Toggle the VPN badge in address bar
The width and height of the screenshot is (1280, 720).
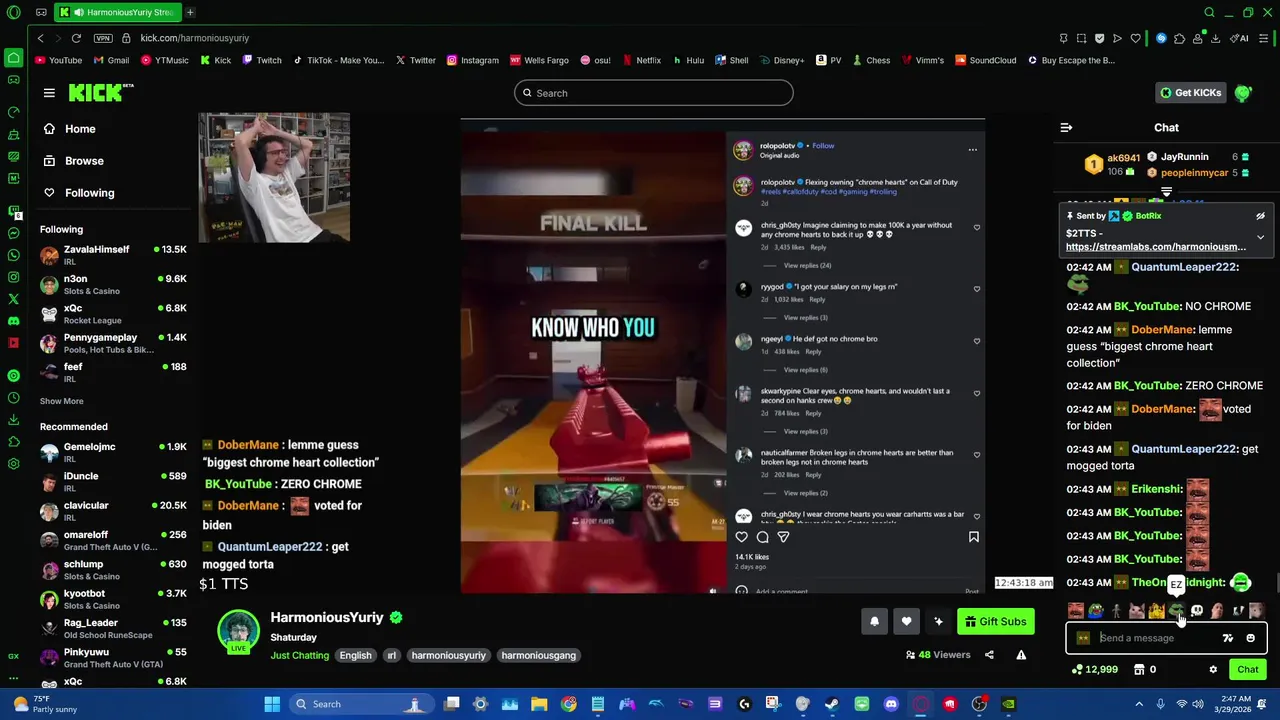coord(102,38)
